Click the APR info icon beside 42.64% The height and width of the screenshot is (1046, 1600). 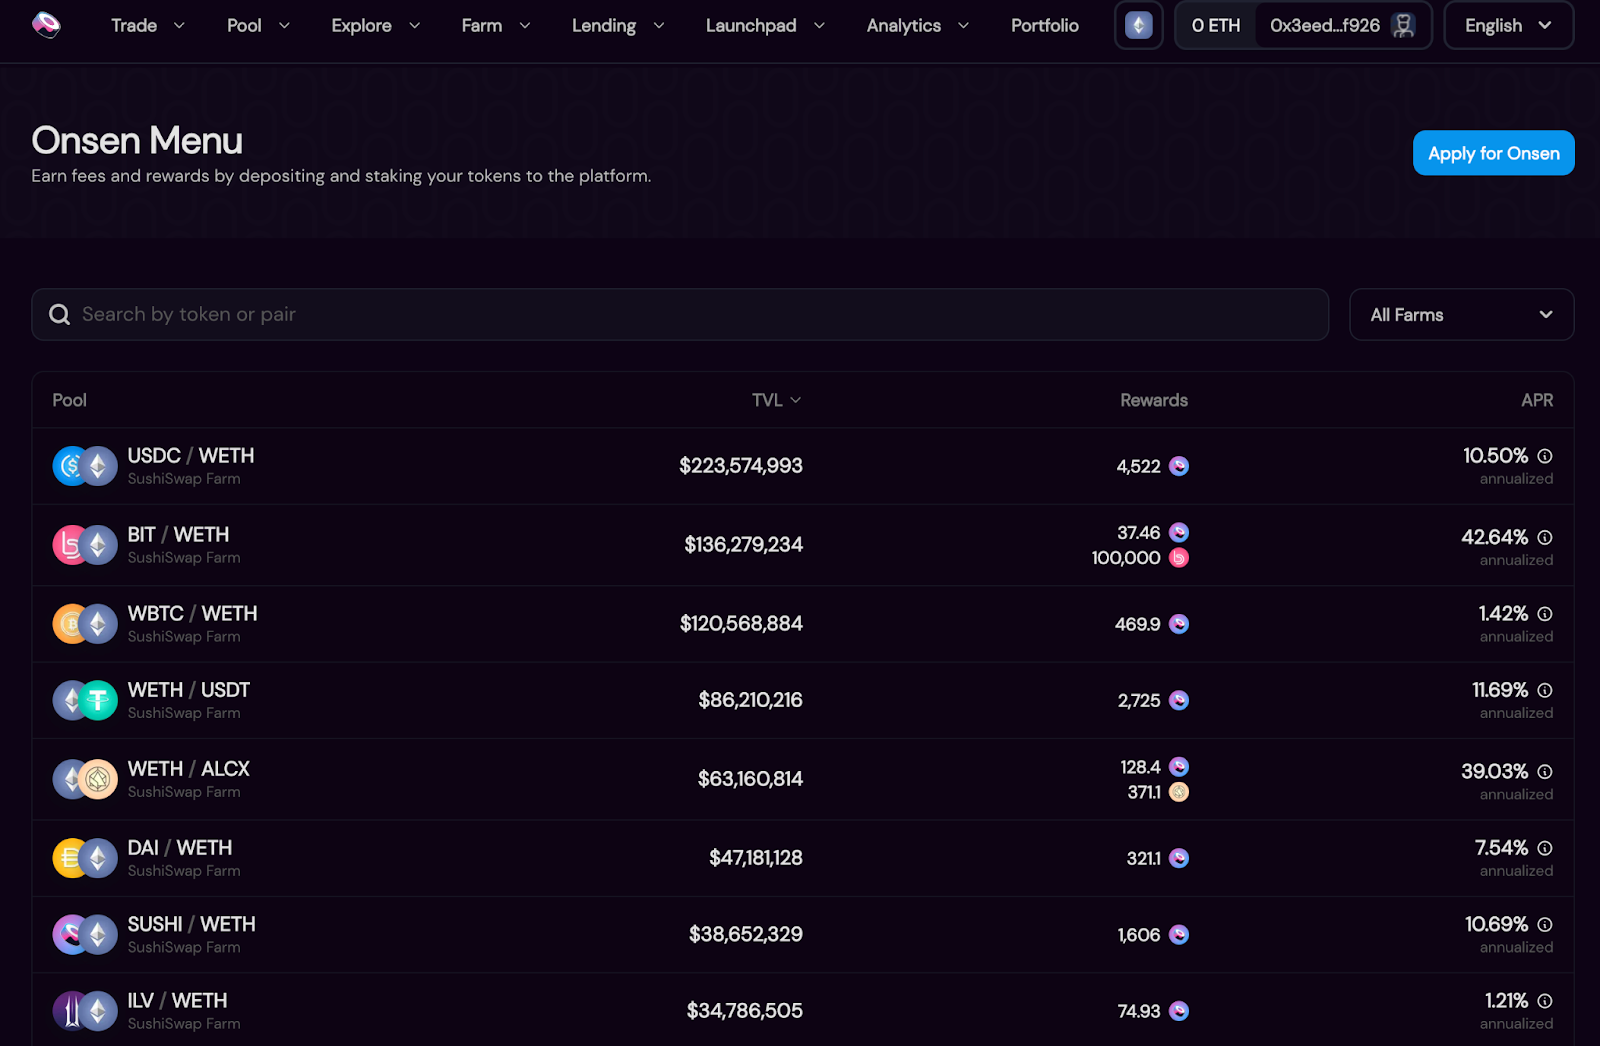[x=1545, y=538]
